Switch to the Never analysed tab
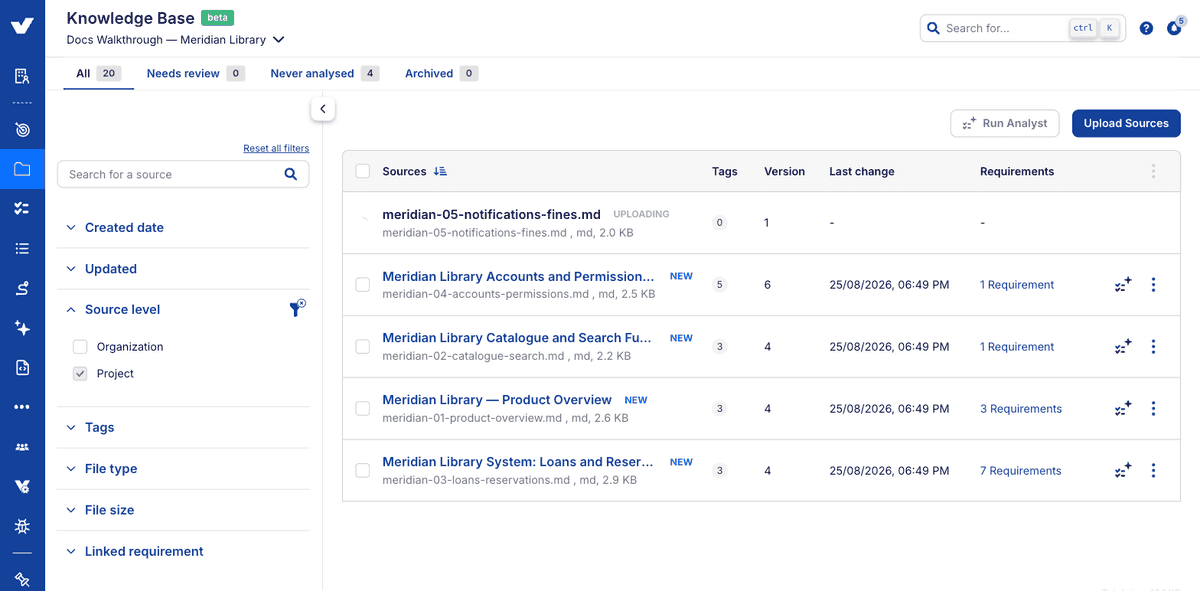 point(324,73)
